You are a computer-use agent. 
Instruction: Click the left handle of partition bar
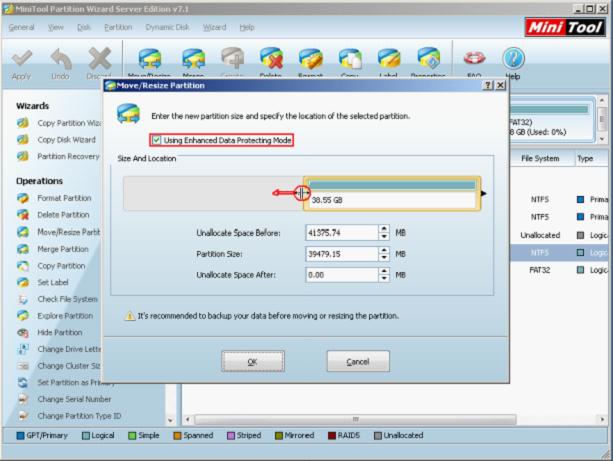point(302,193)
